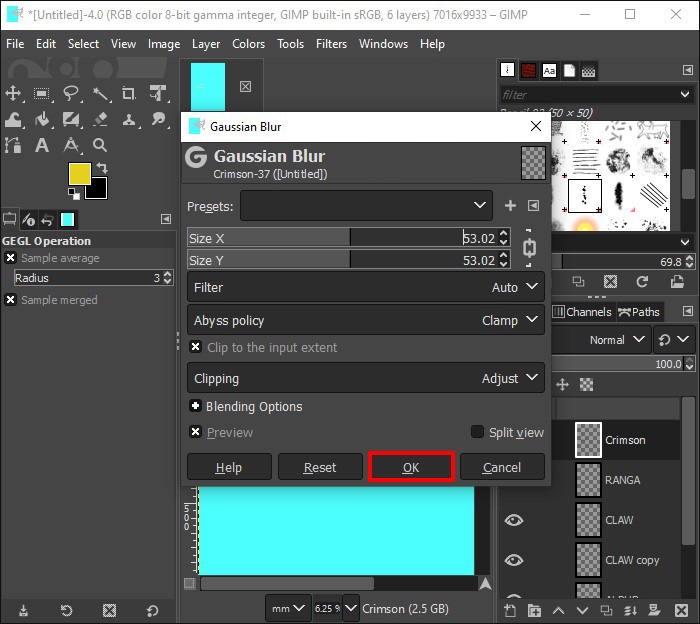The image size is (700, 624).
Task: Open the presets menu arrow icon in Gaussian Blur
Action: (x=533, y=205)
